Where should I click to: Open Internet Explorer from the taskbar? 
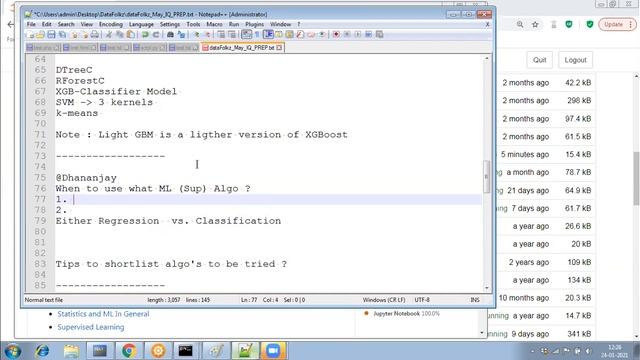(x=42, y=351)
